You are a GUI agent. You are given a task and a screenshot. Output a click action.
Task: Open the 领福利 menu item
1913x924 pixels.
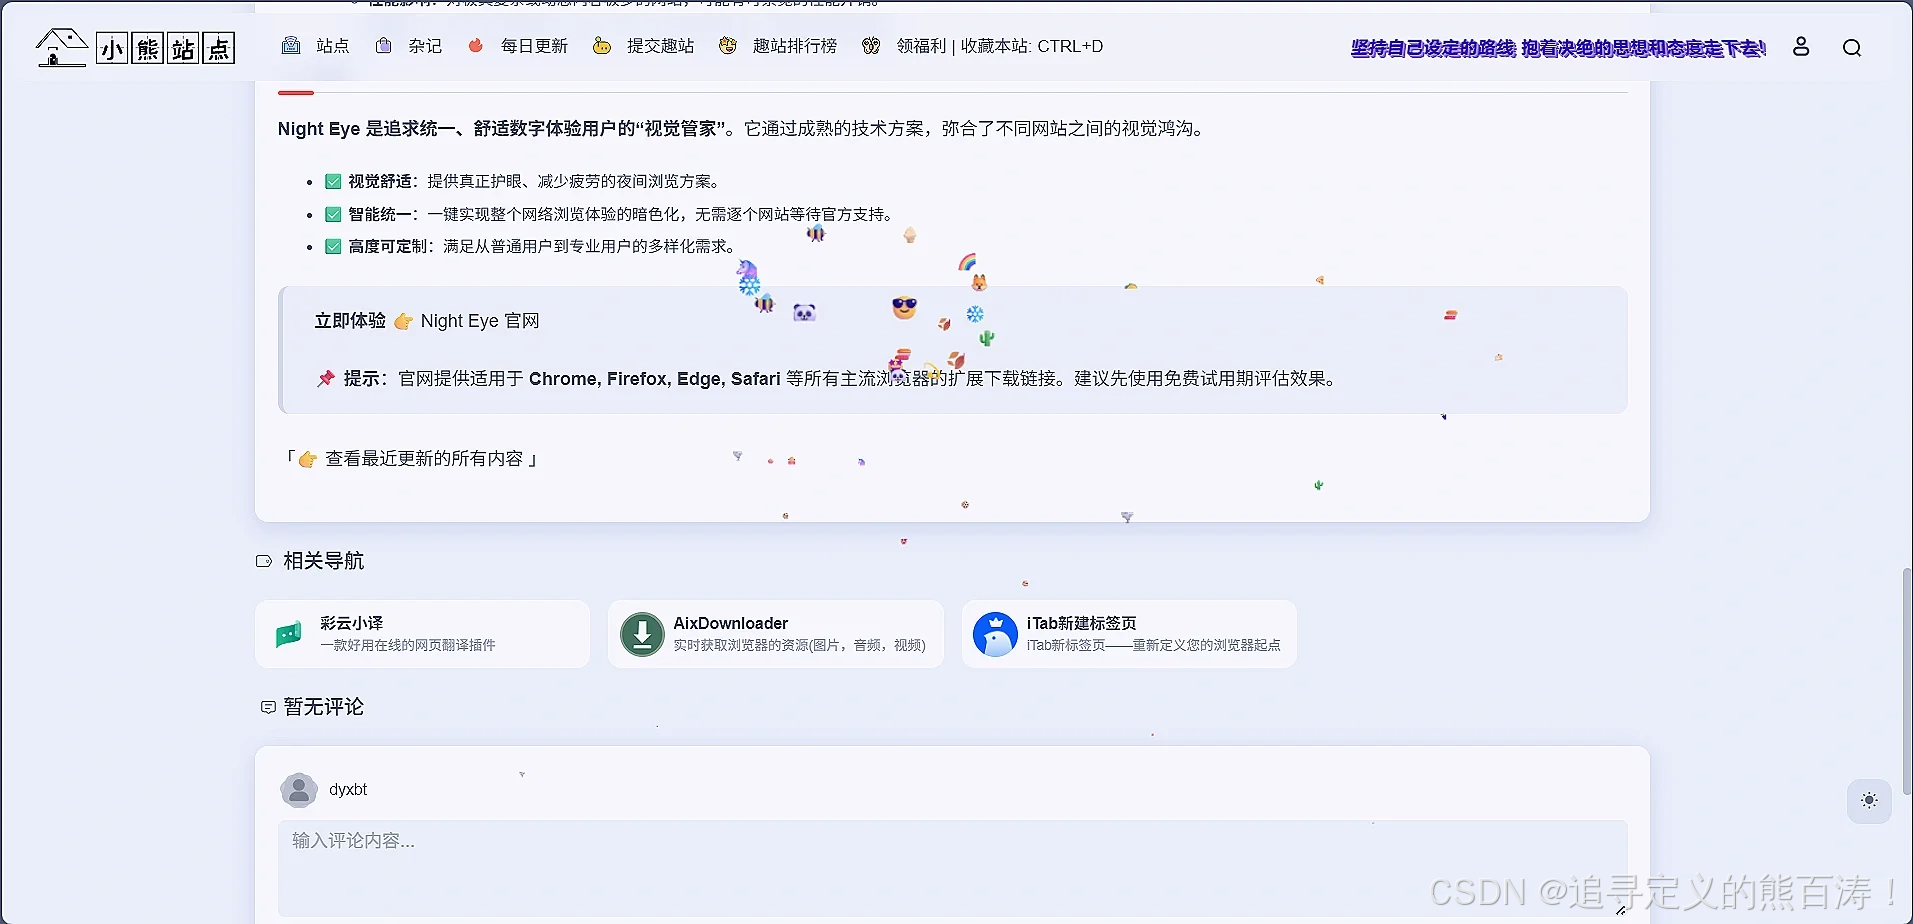point(921,46)
